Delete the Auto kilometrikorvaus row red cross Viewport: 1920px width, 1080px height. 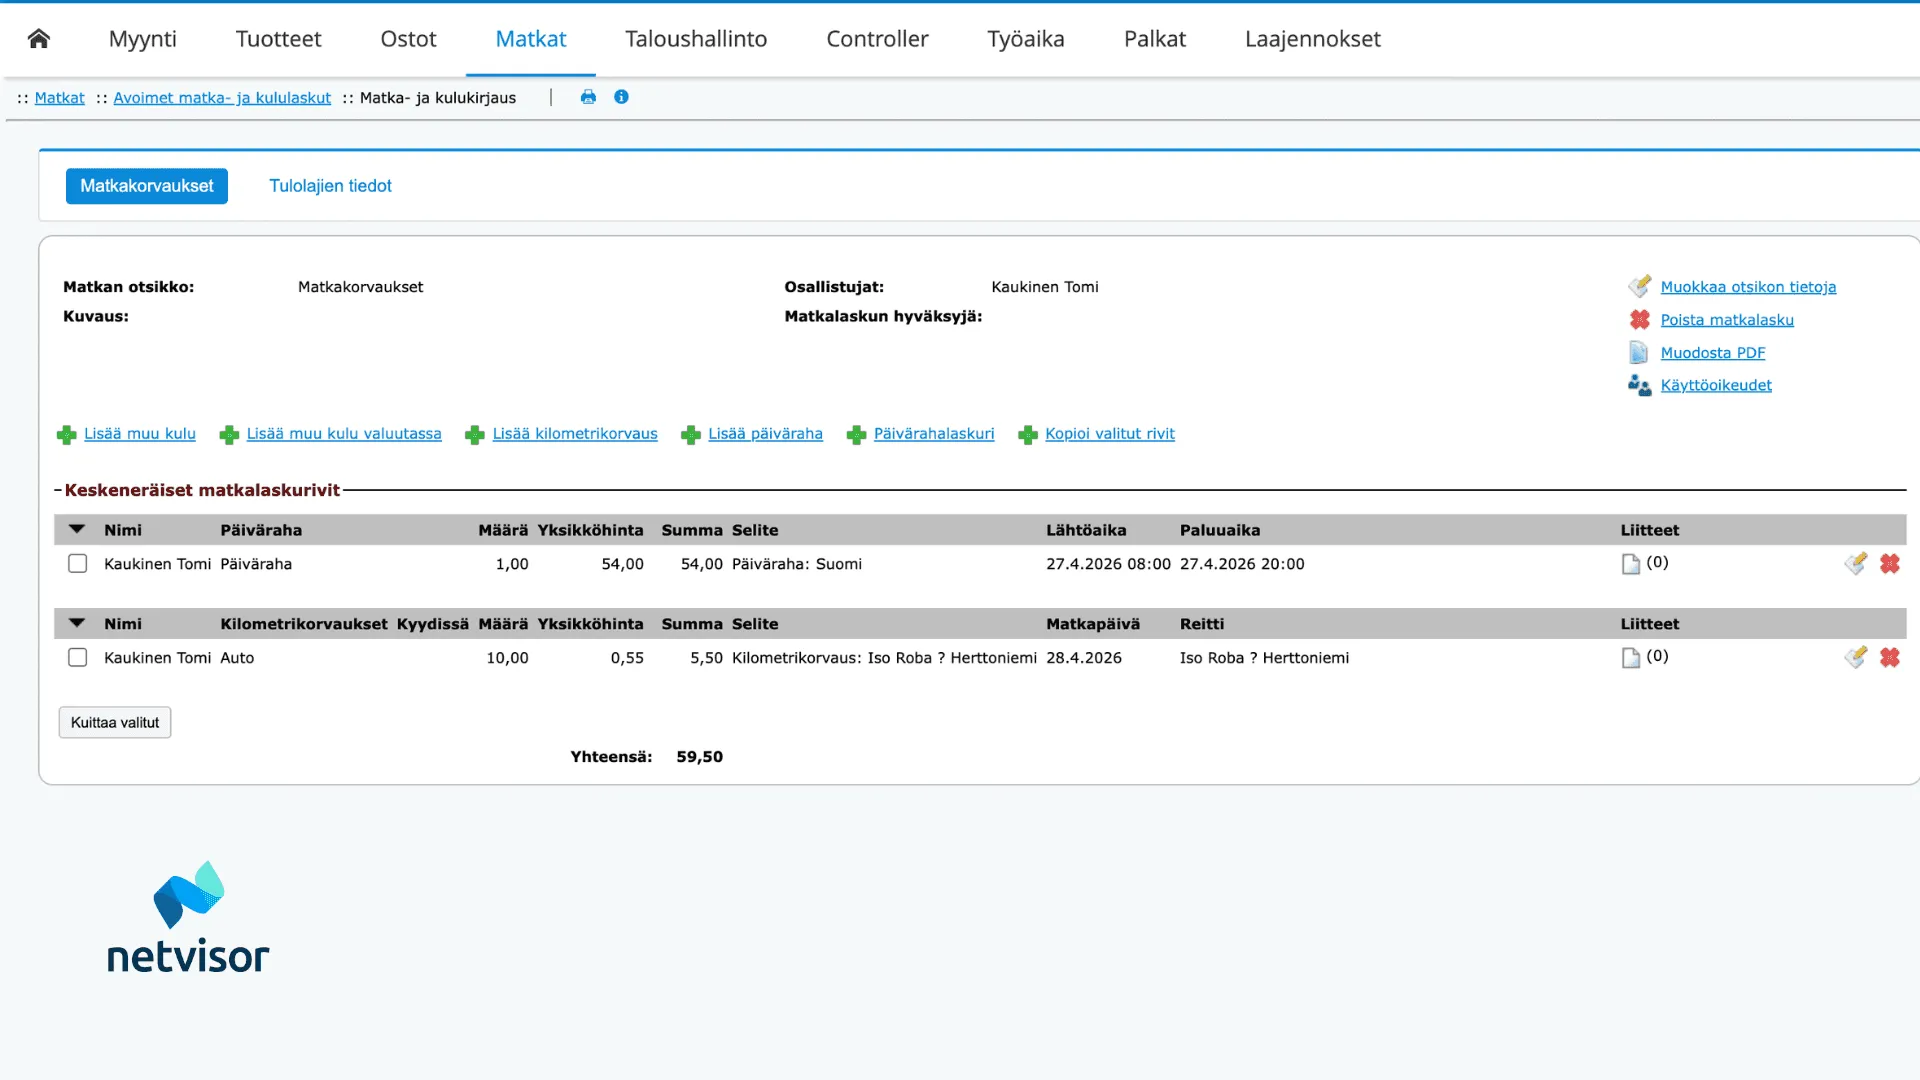click(1890, 658)
